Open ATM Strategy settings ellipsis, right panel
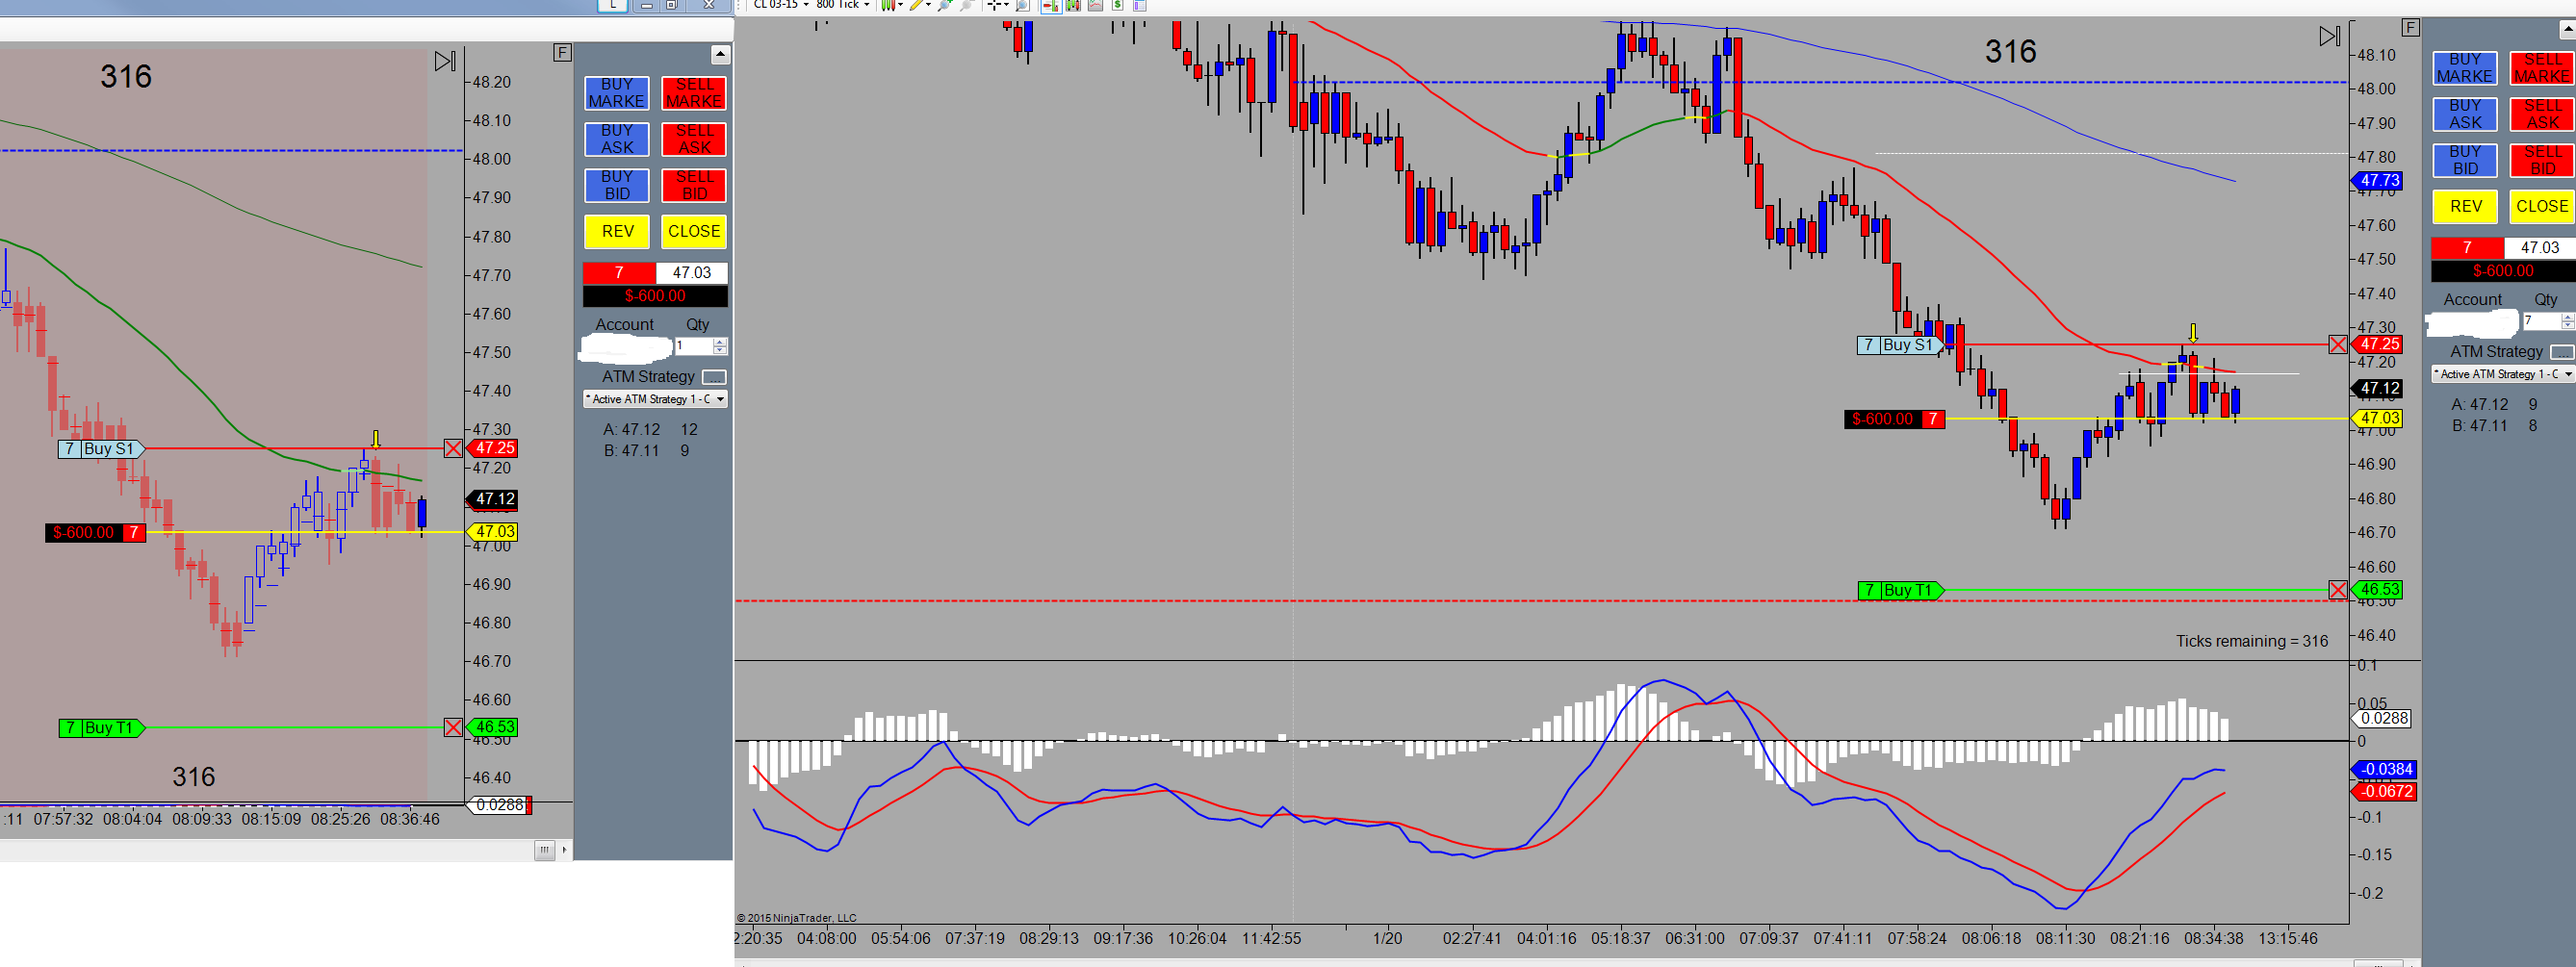 (2563, 352)
